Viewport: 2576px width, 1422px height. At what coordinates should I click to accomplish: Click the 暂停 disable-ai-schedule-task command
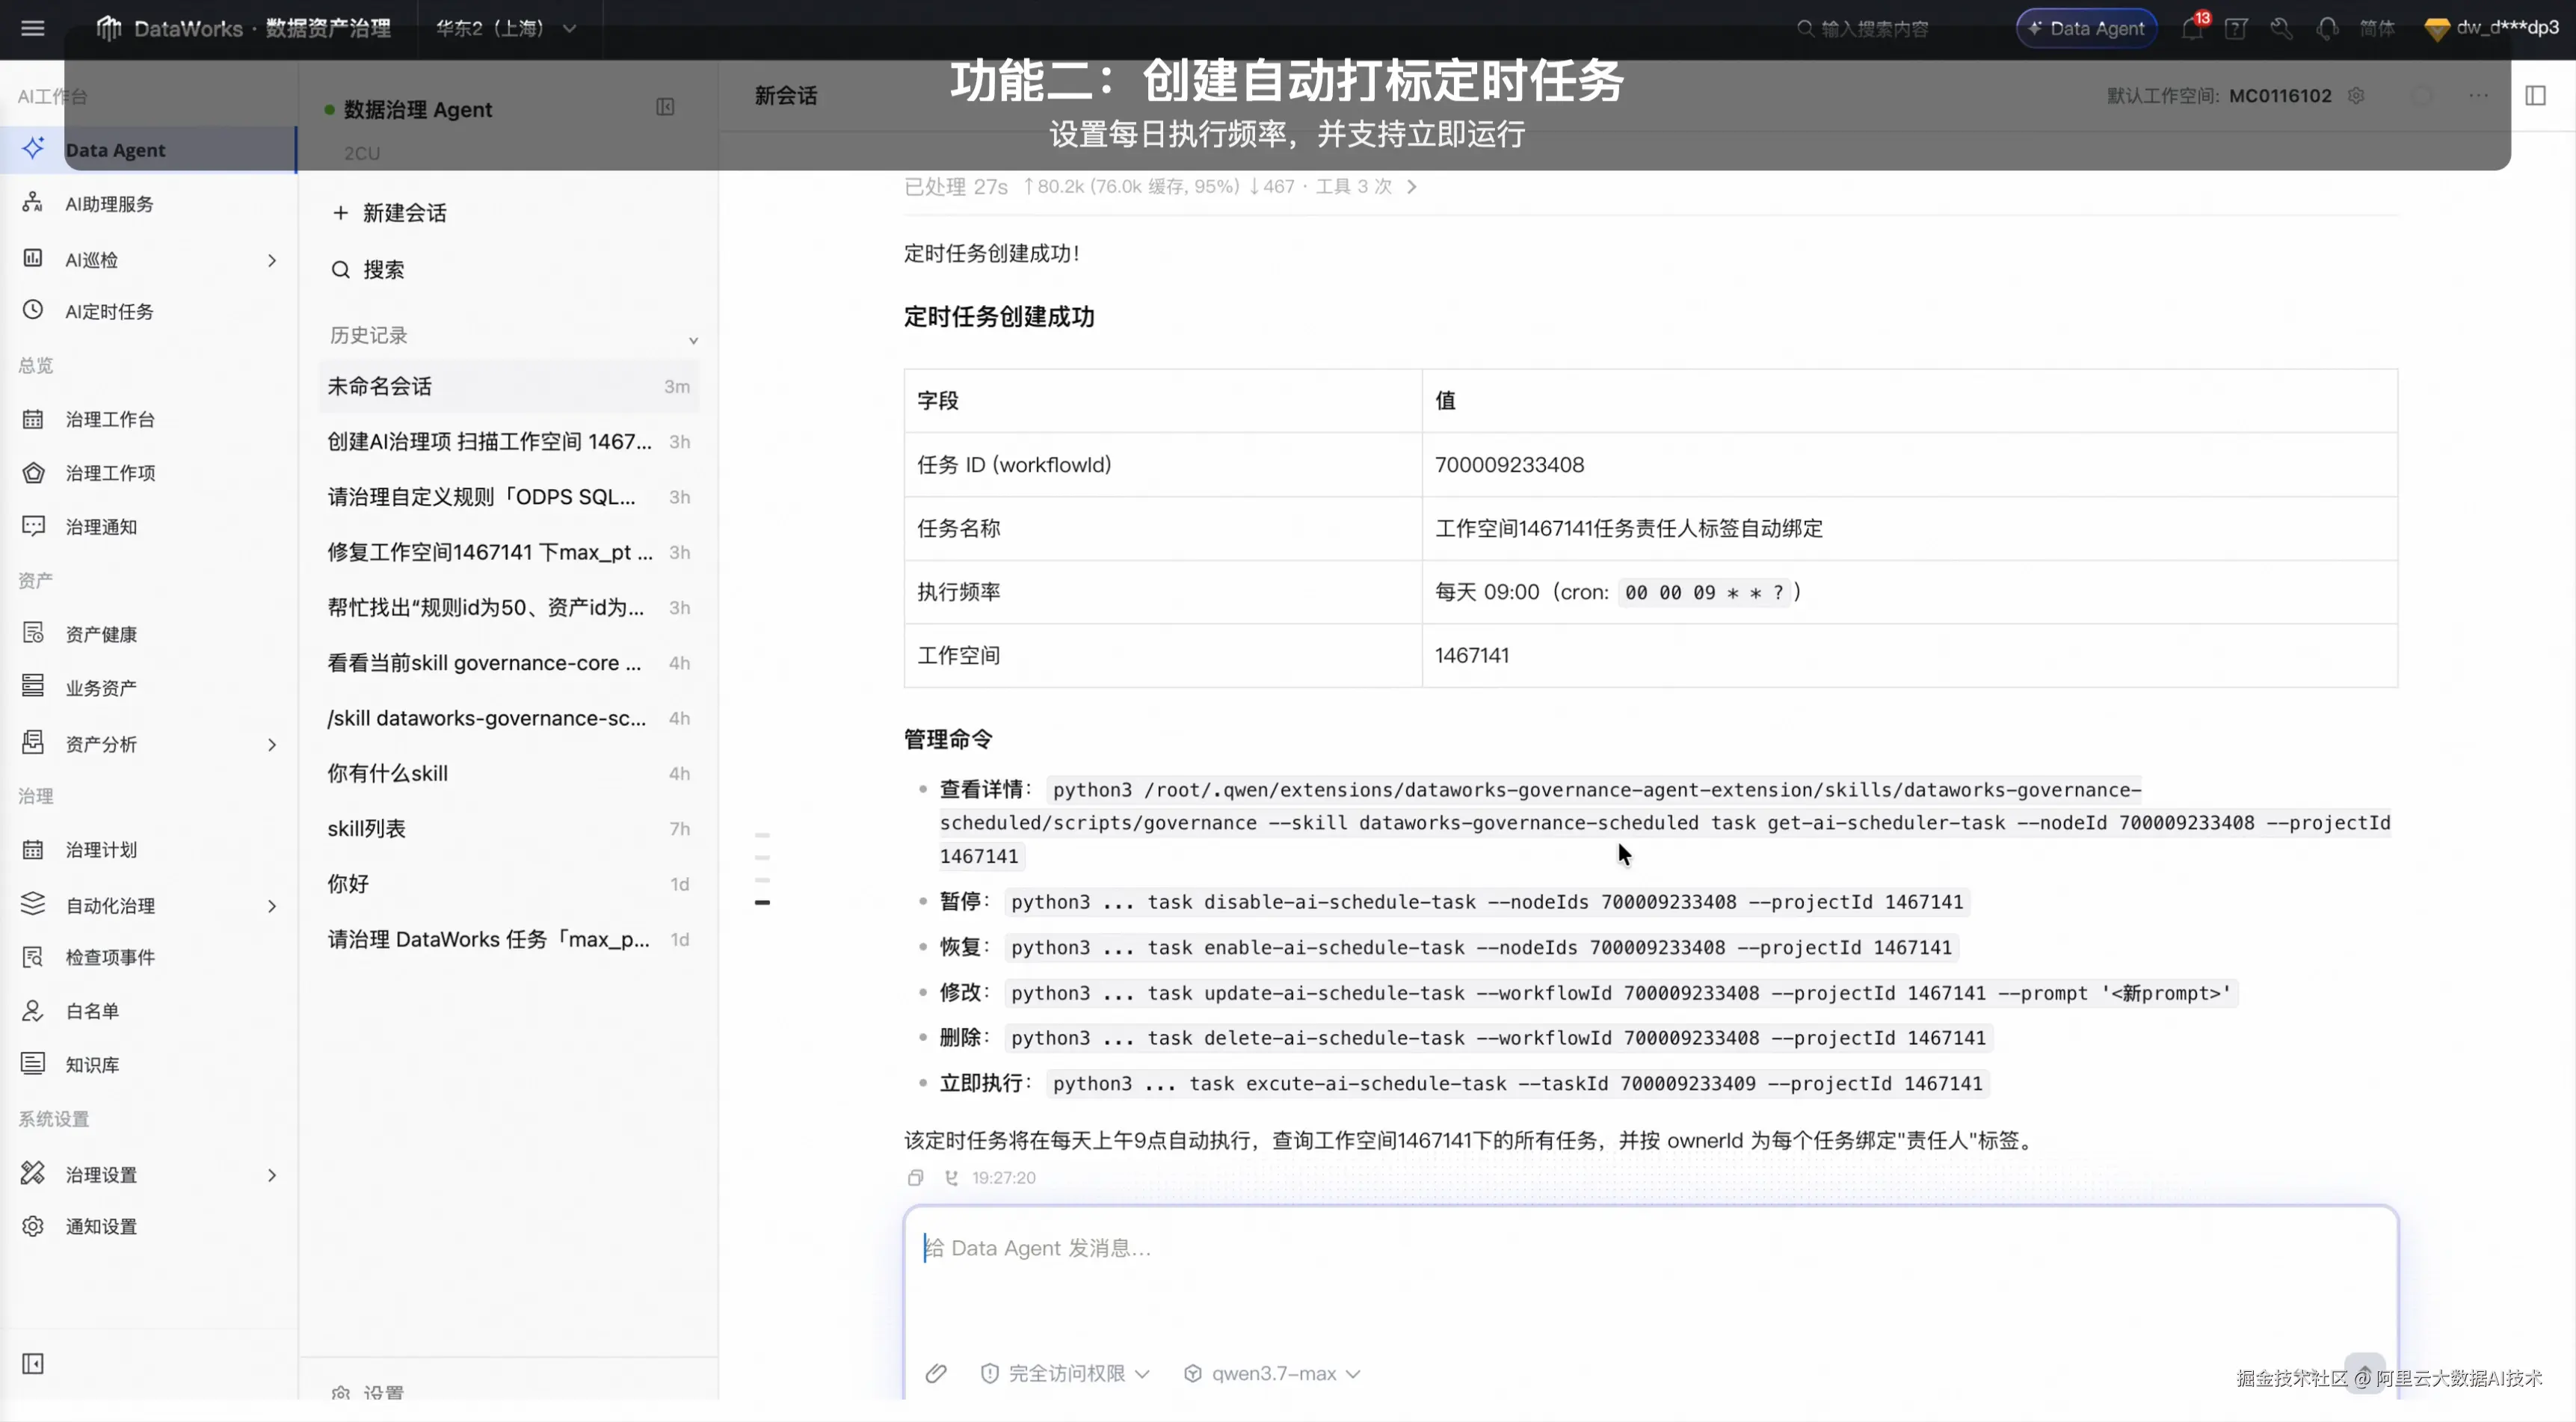1486,902
